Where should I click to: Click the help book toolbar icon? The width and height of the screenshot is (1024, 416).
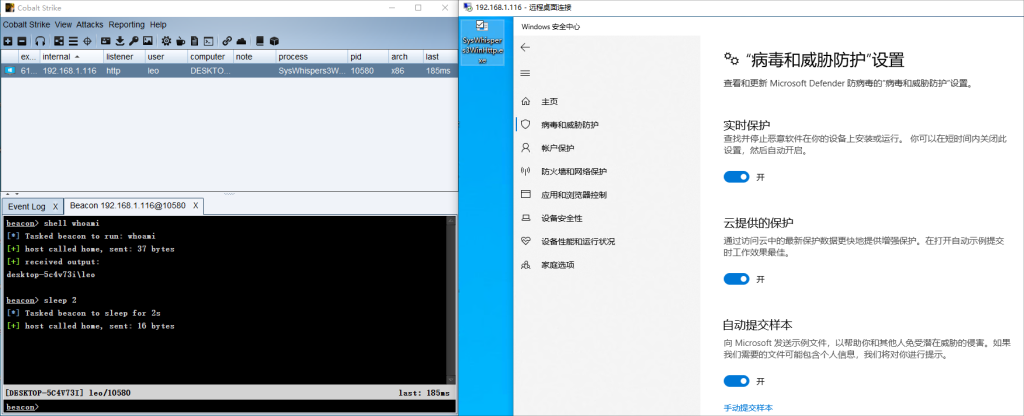click(260, 41)
